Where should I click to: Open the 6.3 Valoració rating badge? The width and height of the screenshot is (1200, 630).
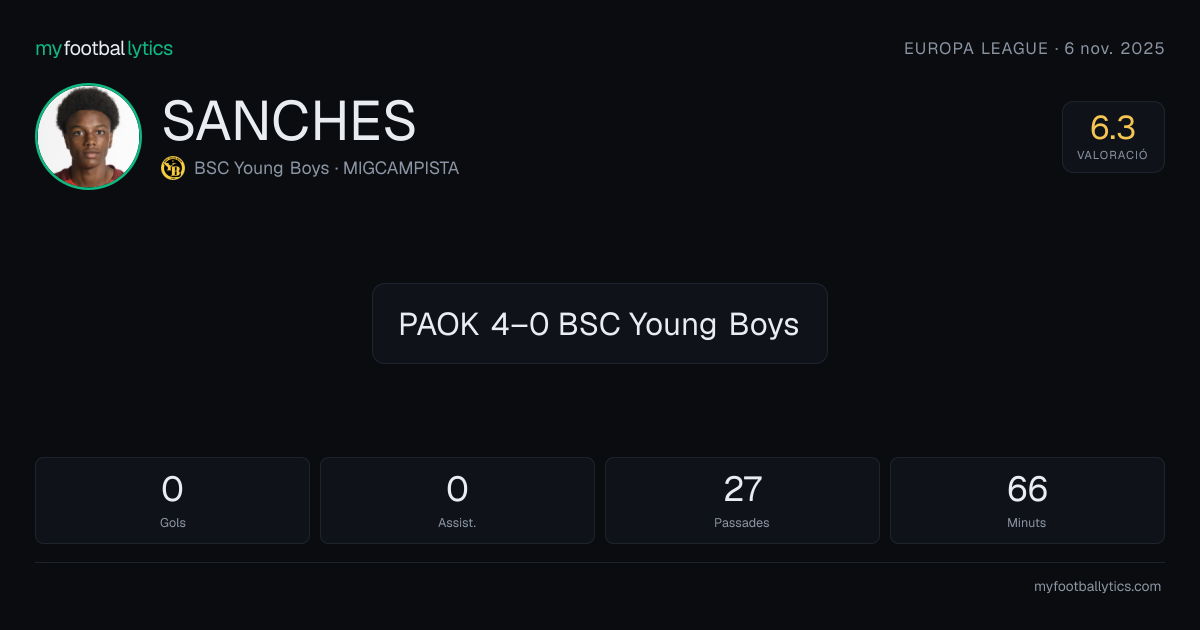[1113, 137]
